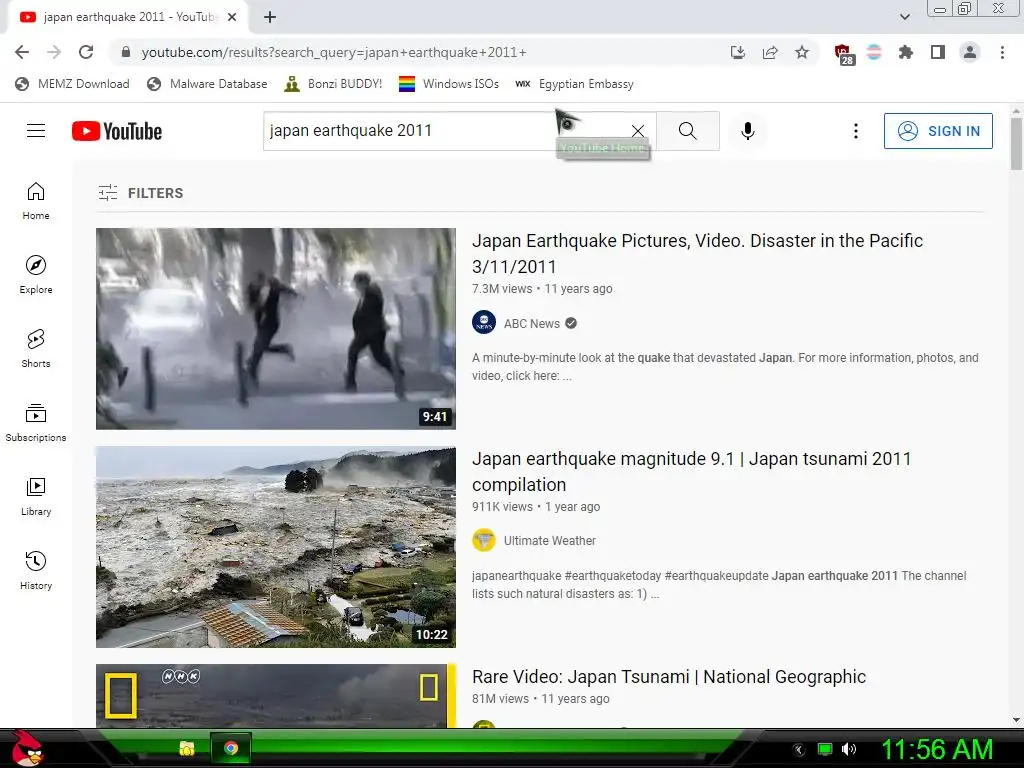Click the URL address bar
Screen dimensions: 1024x768
point(418,52)
